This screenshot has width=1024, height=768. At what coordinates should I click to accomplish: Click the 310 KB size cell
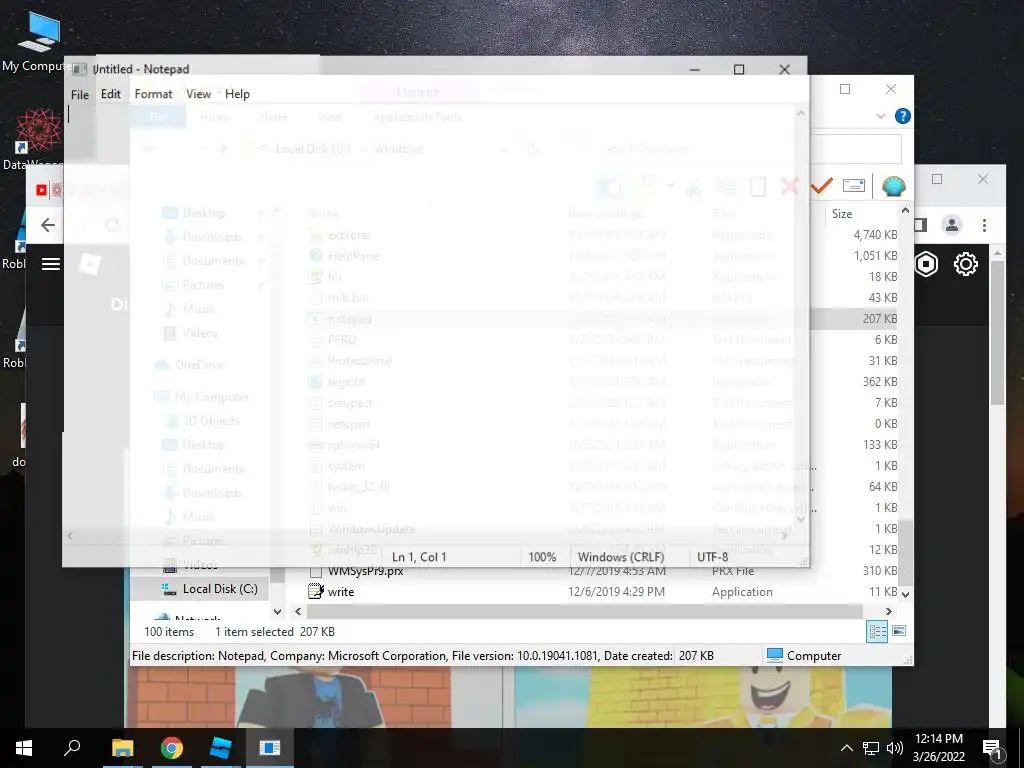(x=880, y=571)
